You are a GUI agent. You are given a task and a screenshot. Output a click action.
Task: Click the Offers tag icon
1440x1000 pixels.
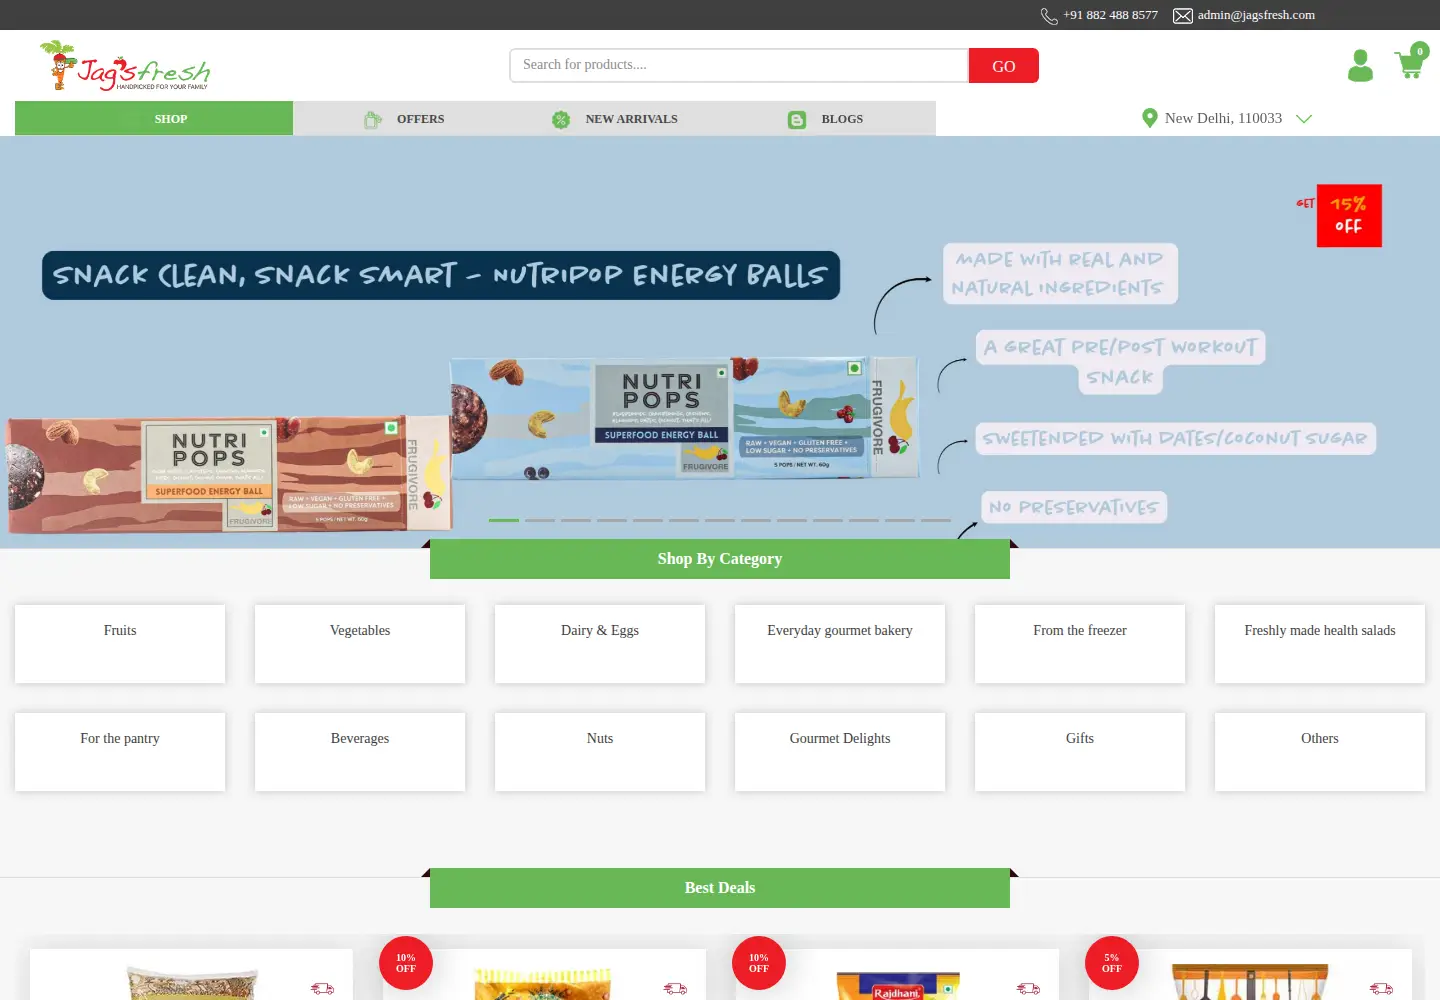[x=373, y=120]
